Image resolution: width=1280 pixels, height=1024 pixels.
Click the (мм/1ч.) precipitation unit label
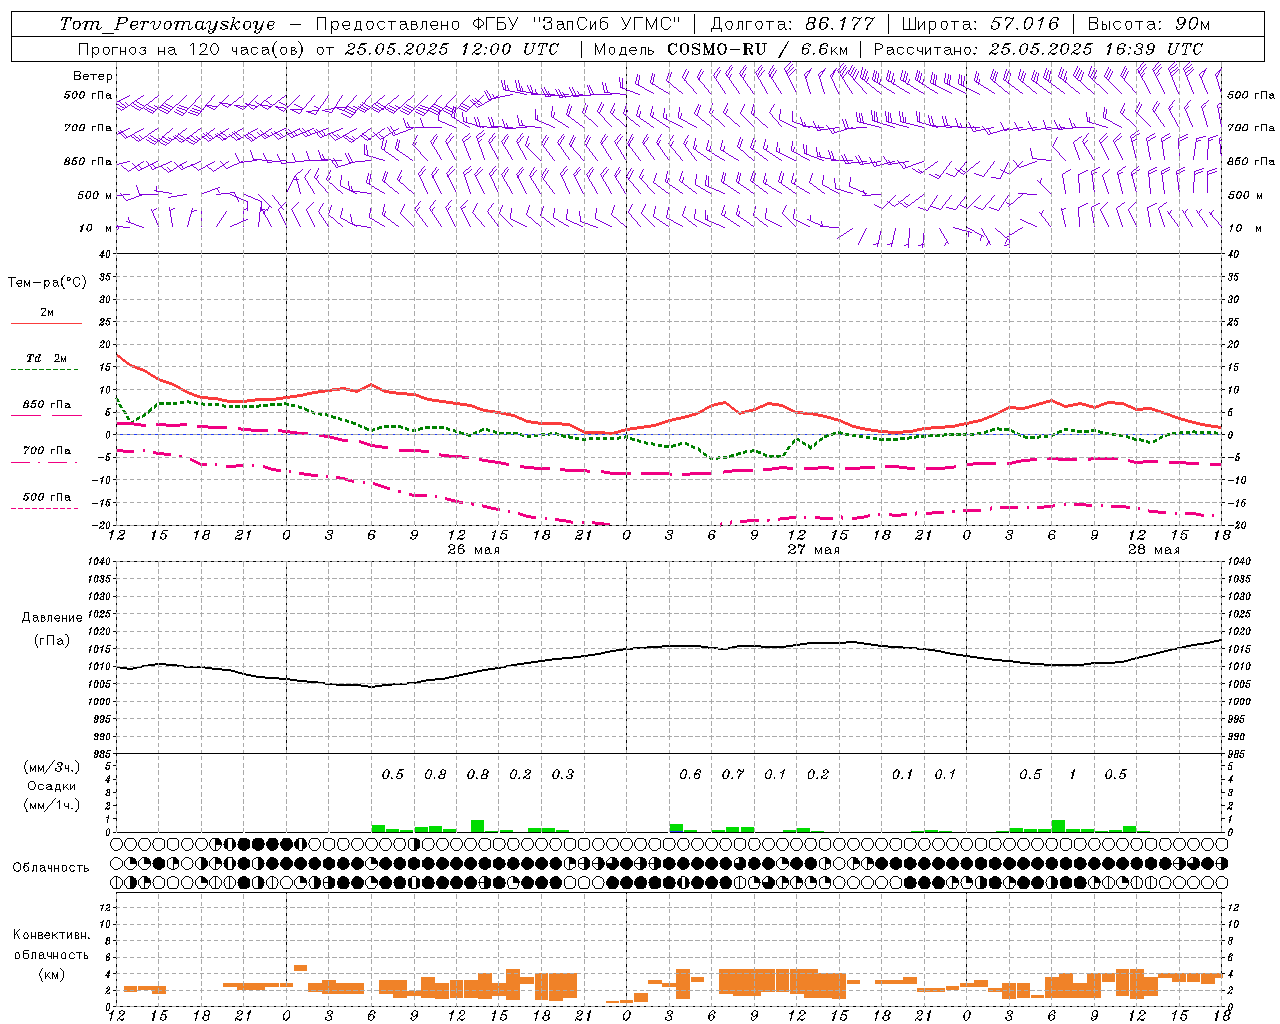[51, 805]
